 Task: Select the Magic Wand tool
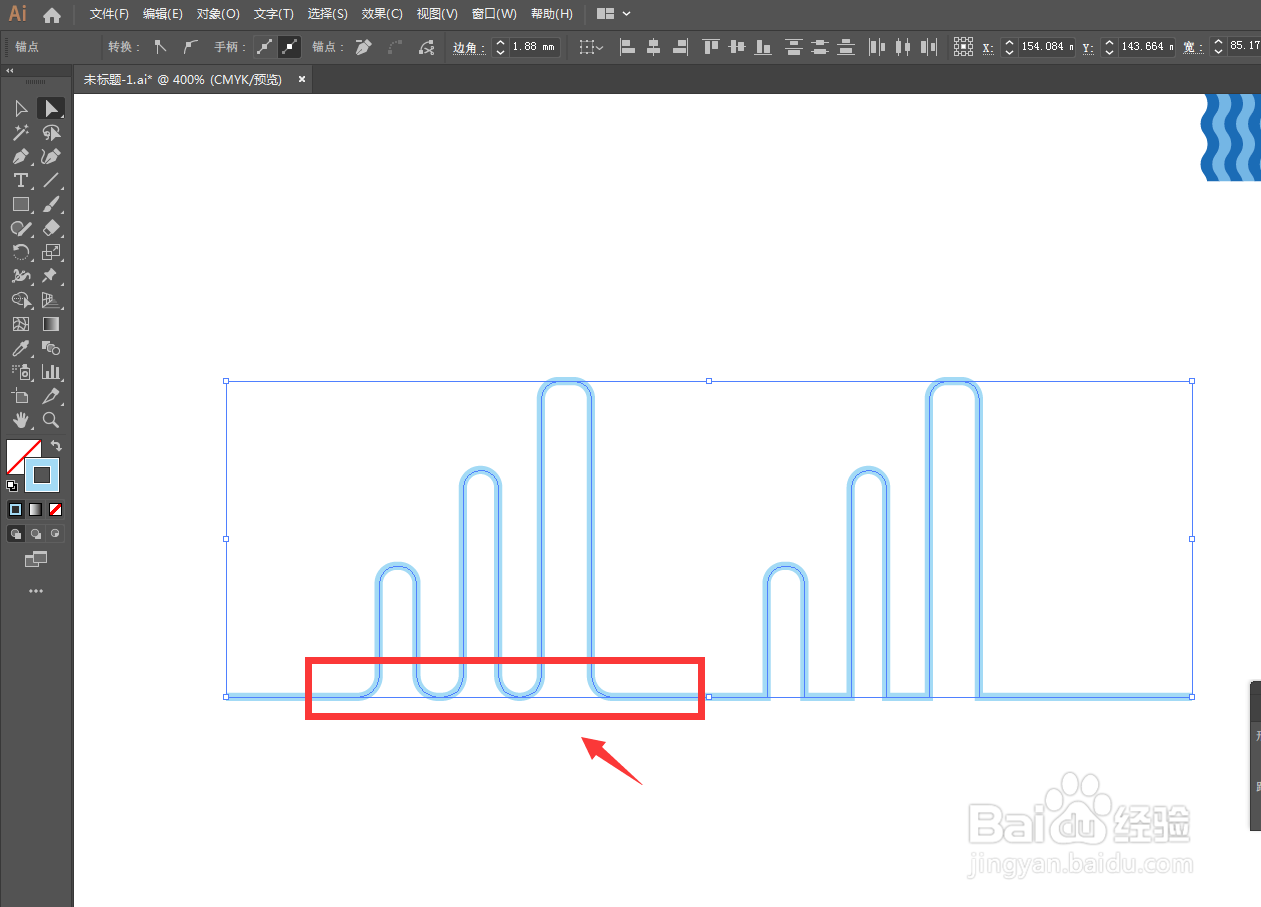(x=21, y=132)
